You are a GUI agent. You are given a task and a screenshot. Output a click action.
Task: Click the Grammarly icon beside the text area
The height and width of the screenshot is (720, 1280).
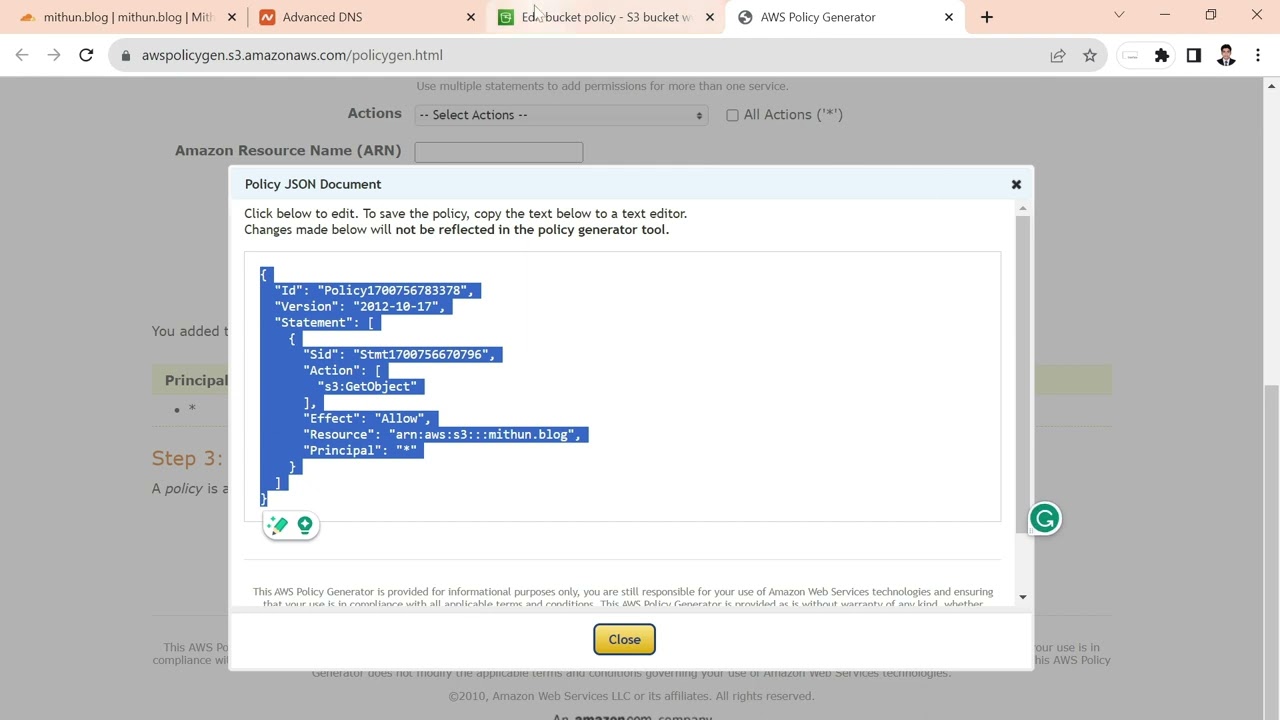1044,518
